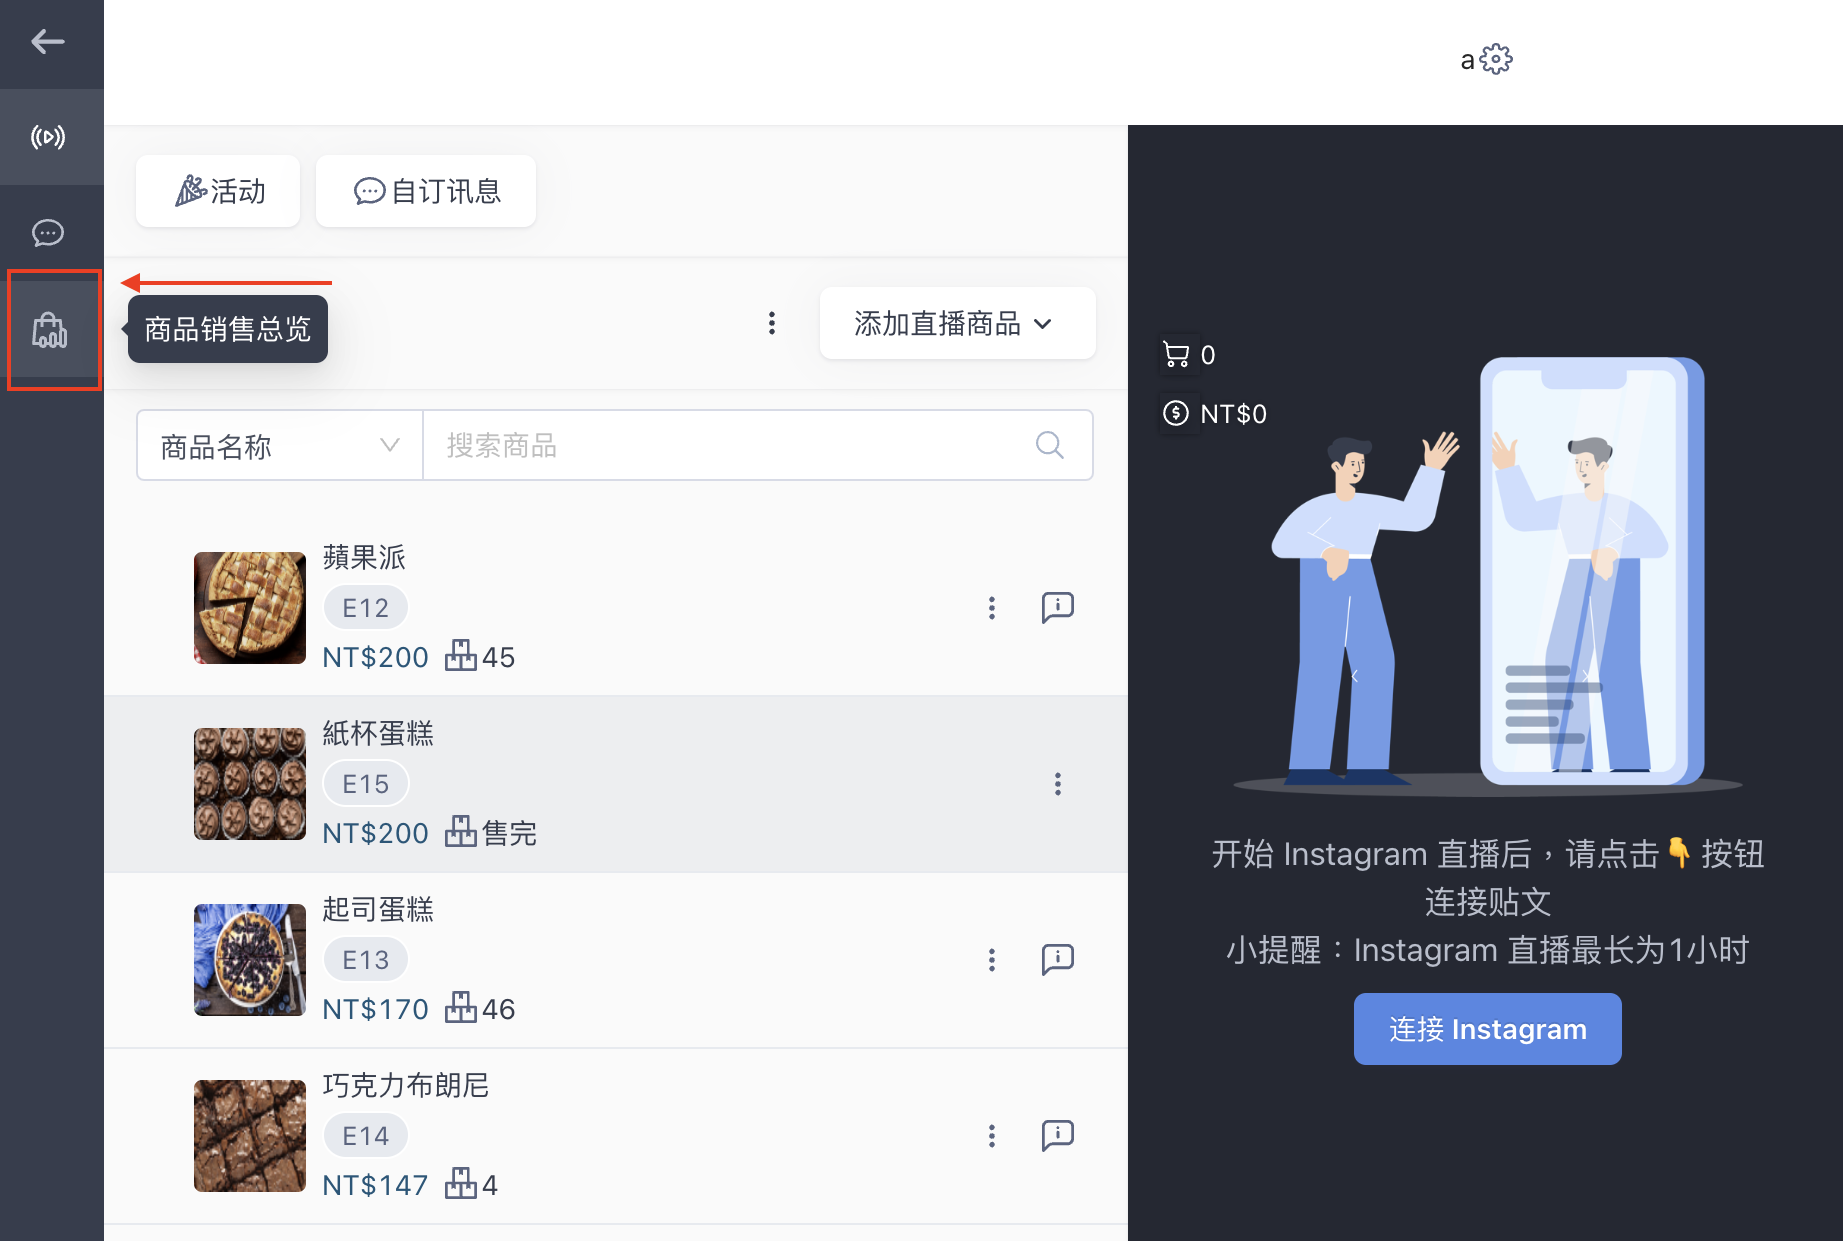Click the 巧克力布朗尼 product name
Image resolution: width=1843 pixels, height=1241 pixels.
click(x=406, y=1085)
